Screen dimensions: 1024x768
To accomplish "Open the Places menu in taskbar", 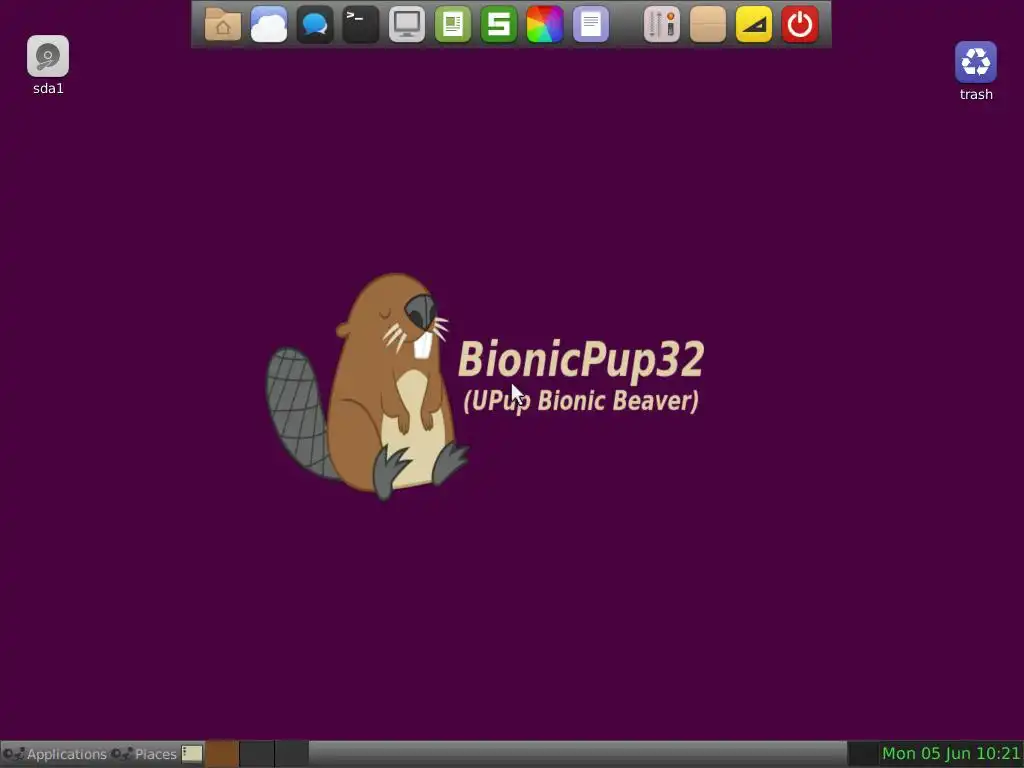I will pyautogui.click(x=144, y=754).
